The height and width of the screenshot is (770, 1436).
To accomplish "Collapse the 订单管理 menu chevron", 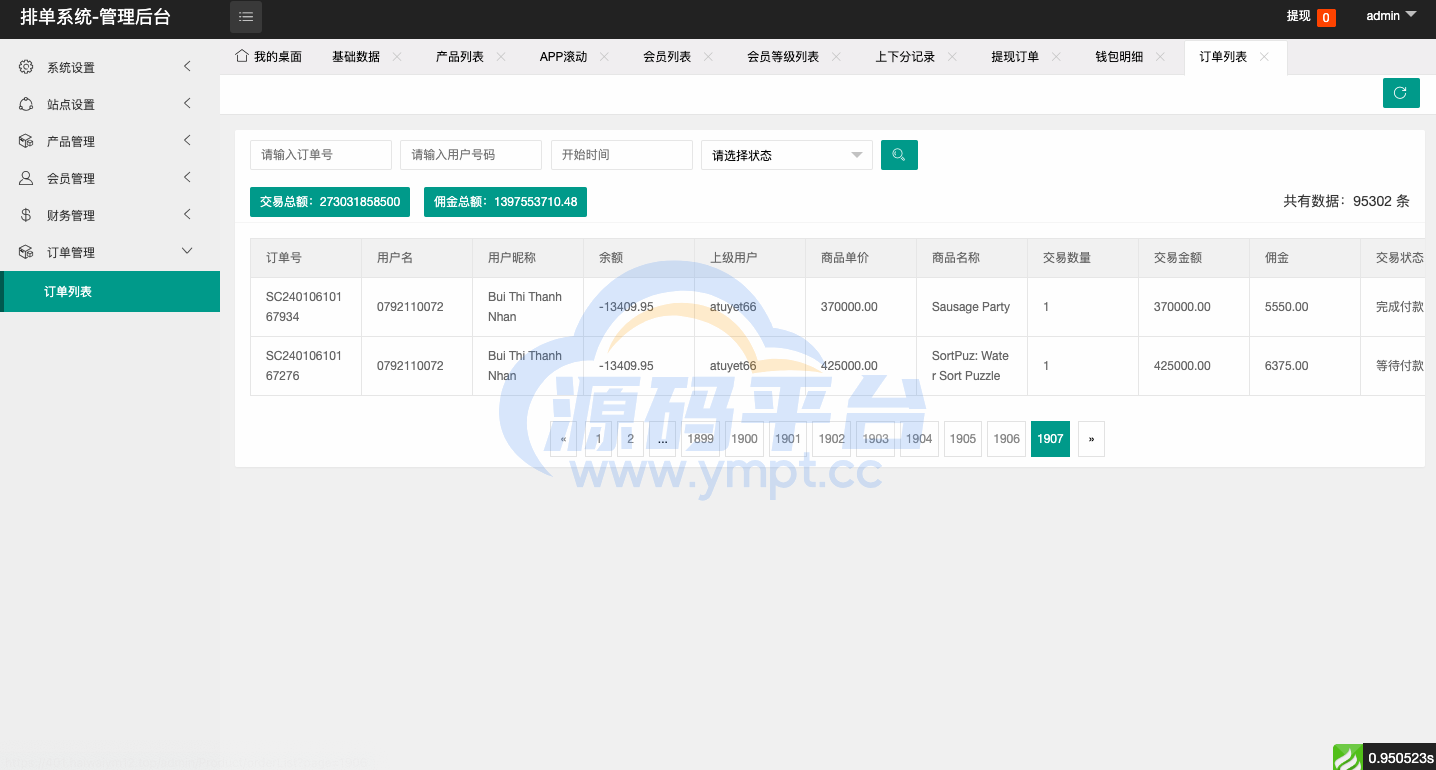I will click(187, 252).
